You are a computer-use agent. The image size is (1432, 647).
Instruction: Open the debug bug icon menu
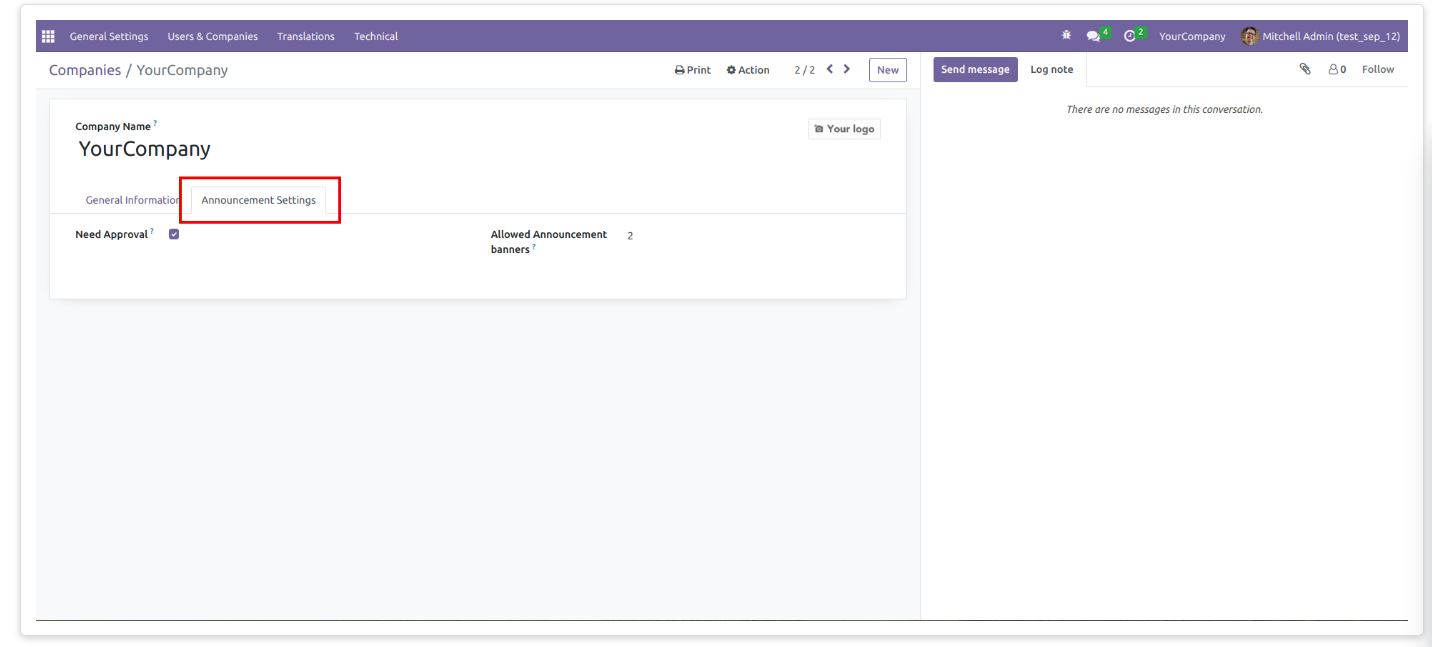[1067, 36]
